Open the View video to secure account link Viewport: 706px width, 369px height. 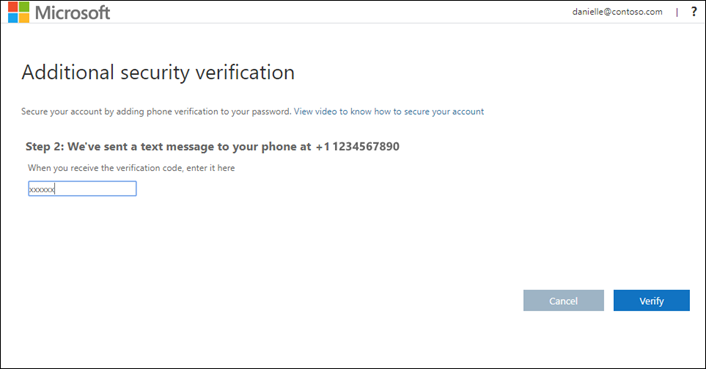[x=389, y=112]
